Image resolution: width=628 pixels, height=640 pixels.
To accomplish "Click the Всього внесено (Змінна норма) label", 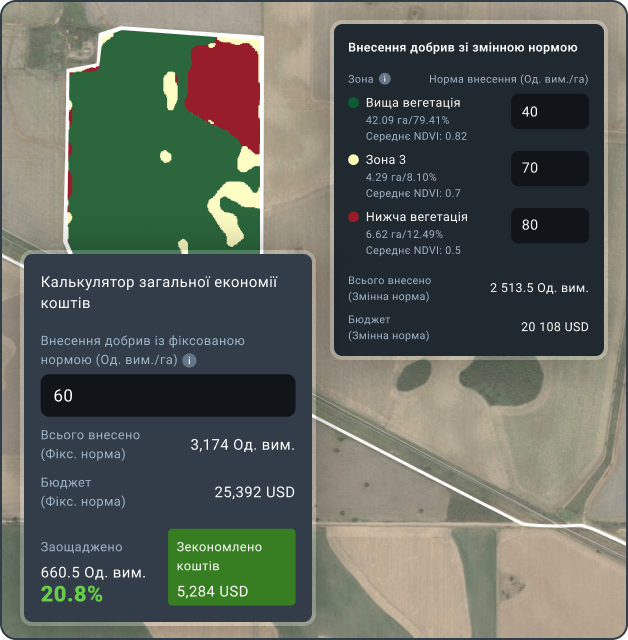I will 389,288.
